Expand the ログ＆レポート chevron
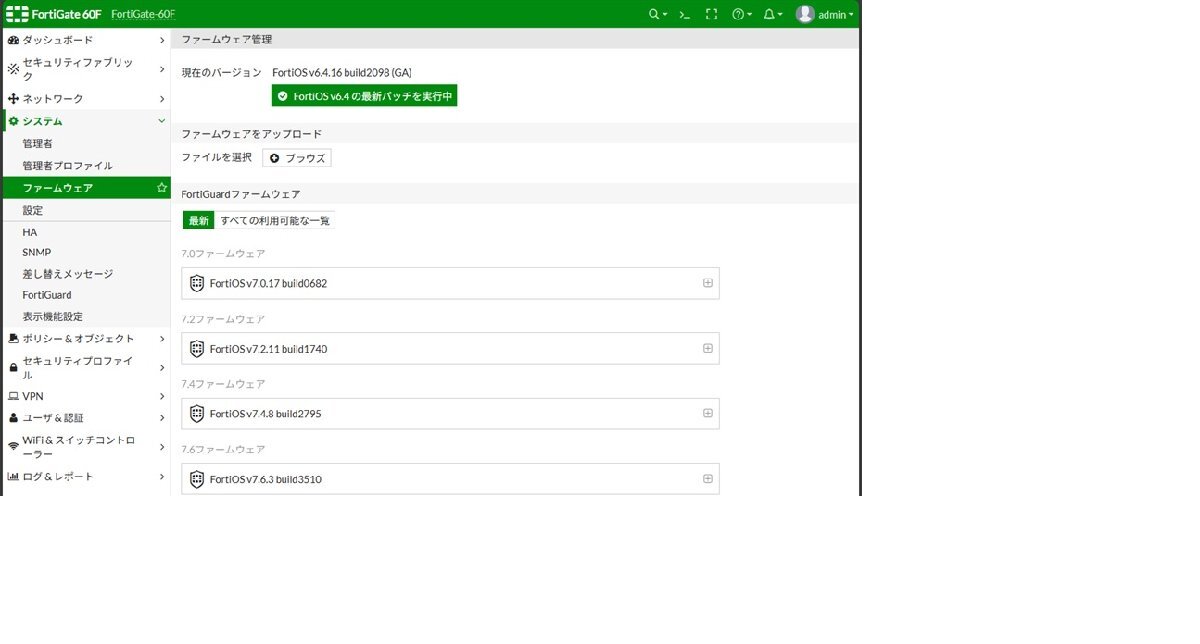Viewport: 1200px width, 644px height. coord(162,476)
